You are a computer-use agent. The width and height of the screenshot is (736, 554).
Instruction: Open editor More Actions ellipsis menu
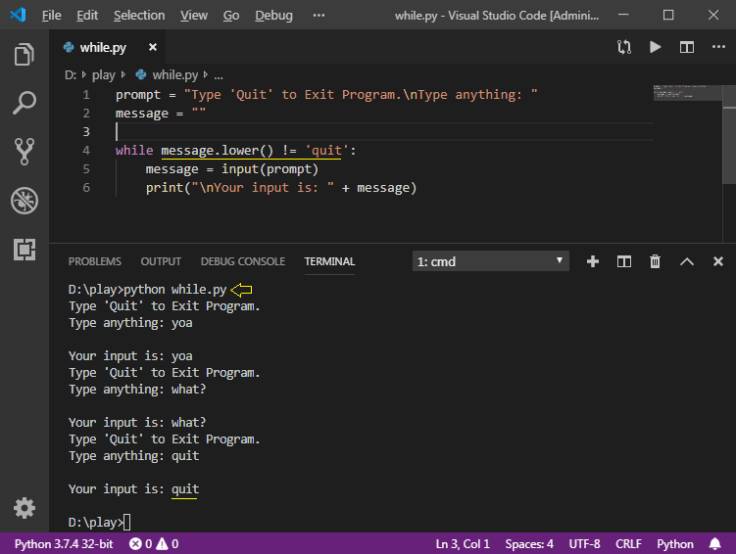pyautogui.click(x=717, y=47)
